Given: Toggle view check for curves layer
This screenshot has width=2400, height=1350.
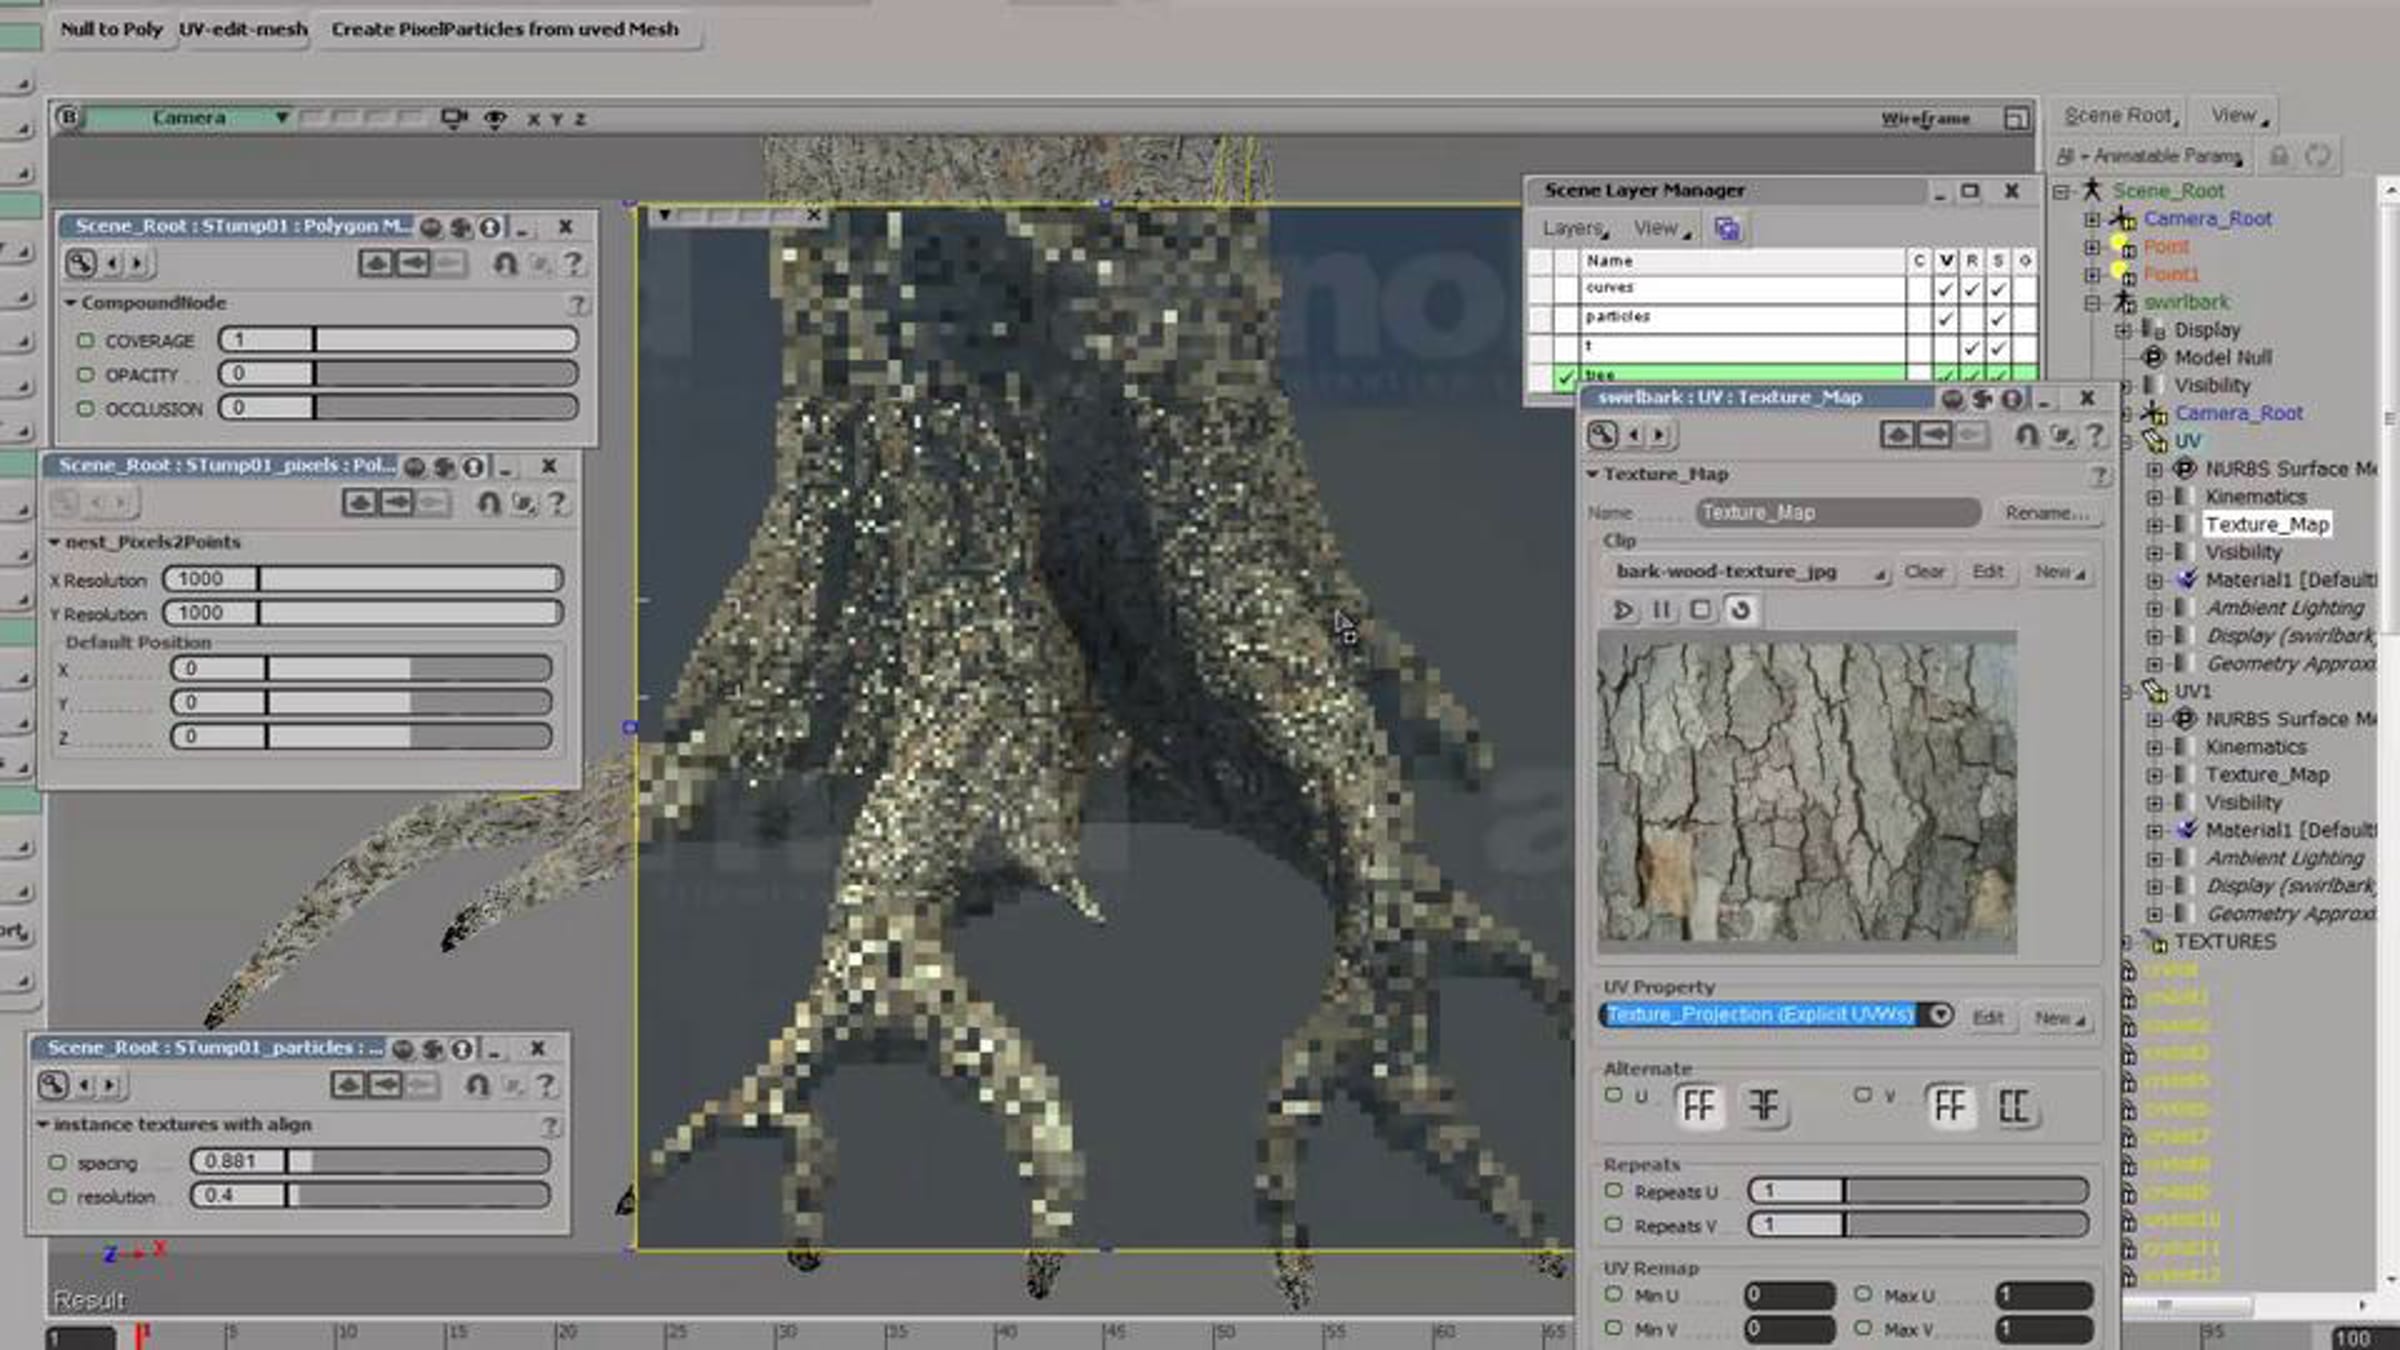Looking at the screenshot, I should tap(1945, 289).
